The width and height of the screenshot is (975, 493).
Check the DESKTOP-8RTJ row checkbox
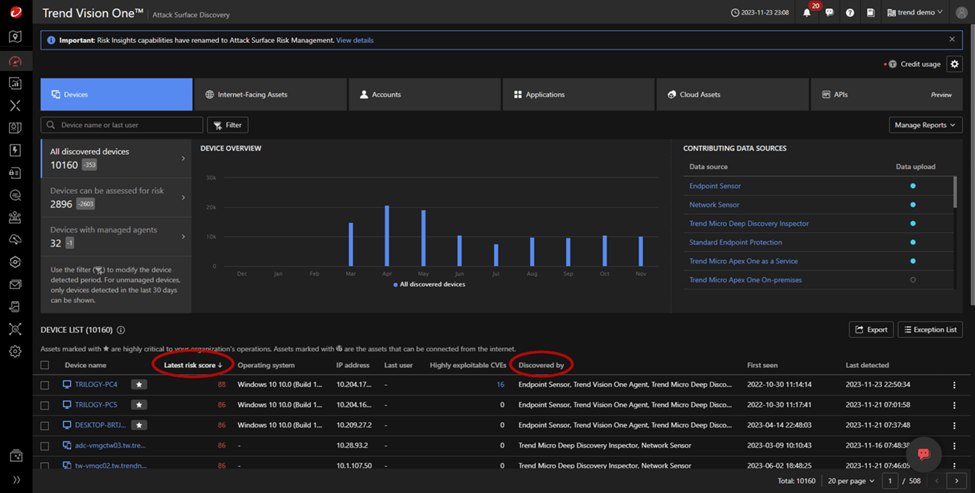[x=45, y=425]
